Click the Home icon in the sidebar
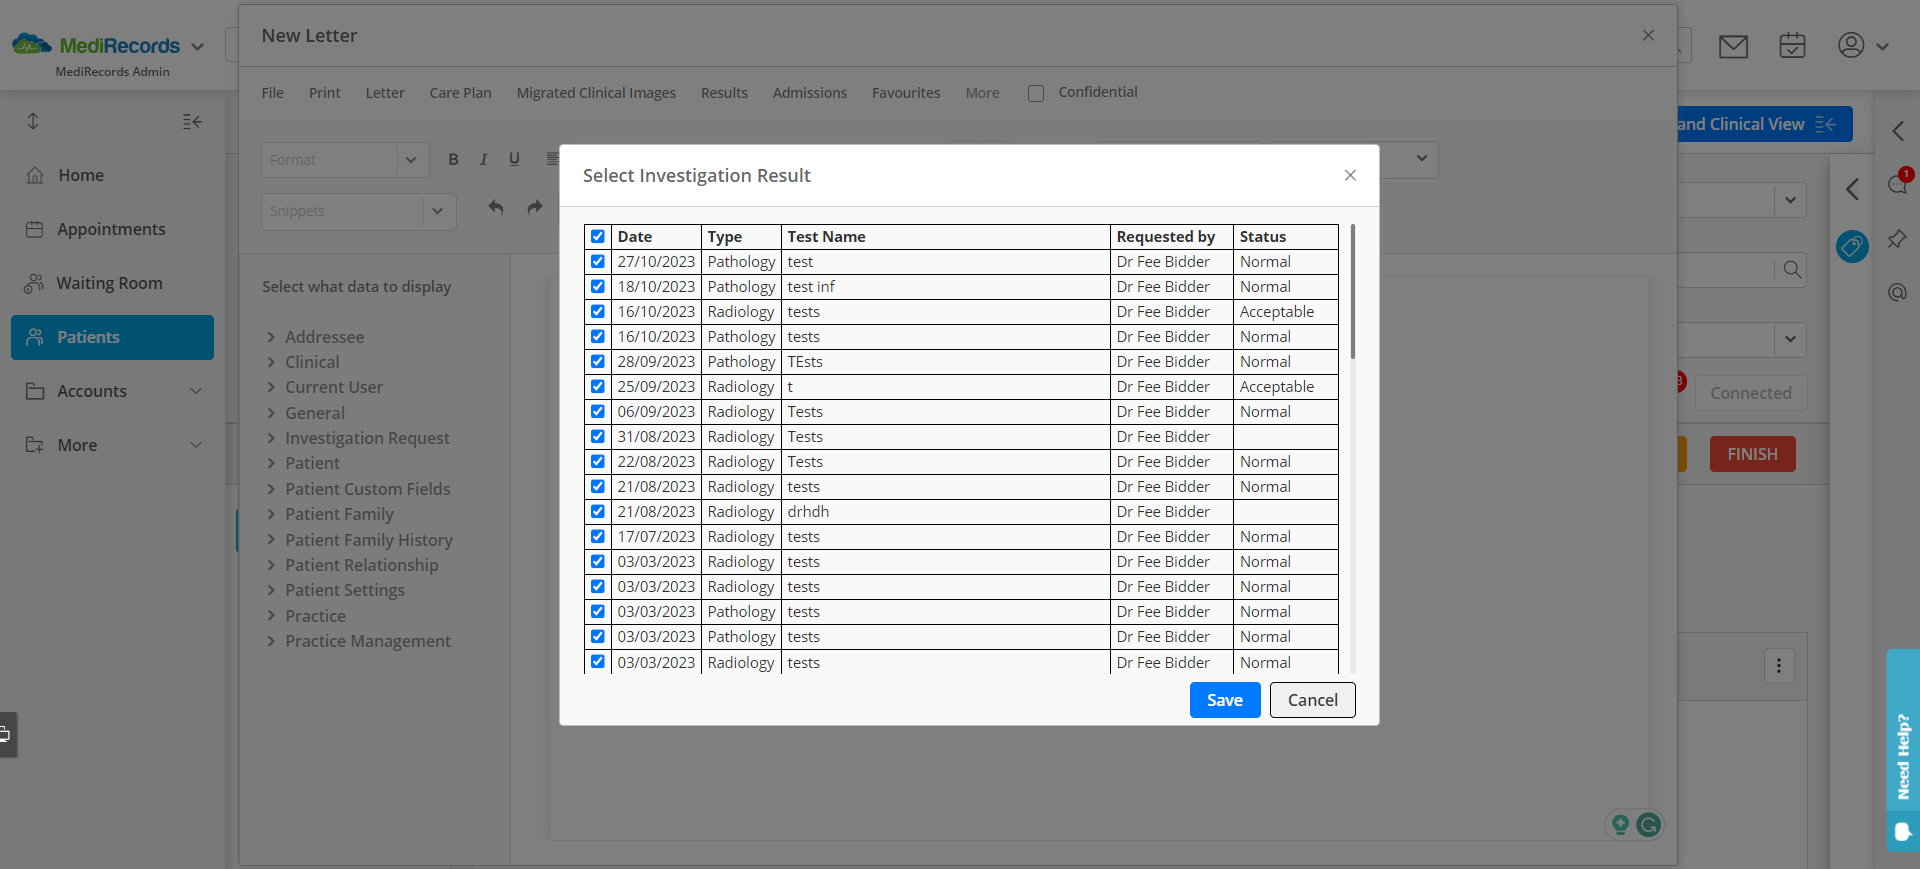This screenshot has width=1920, height=869. 35,175
